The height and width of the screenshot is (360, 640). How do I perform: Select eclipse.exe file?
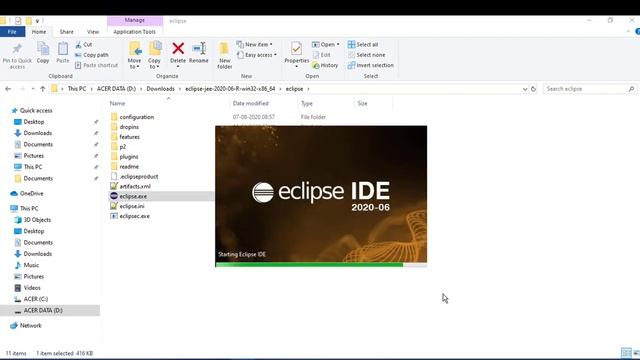[x=133, y=196]
